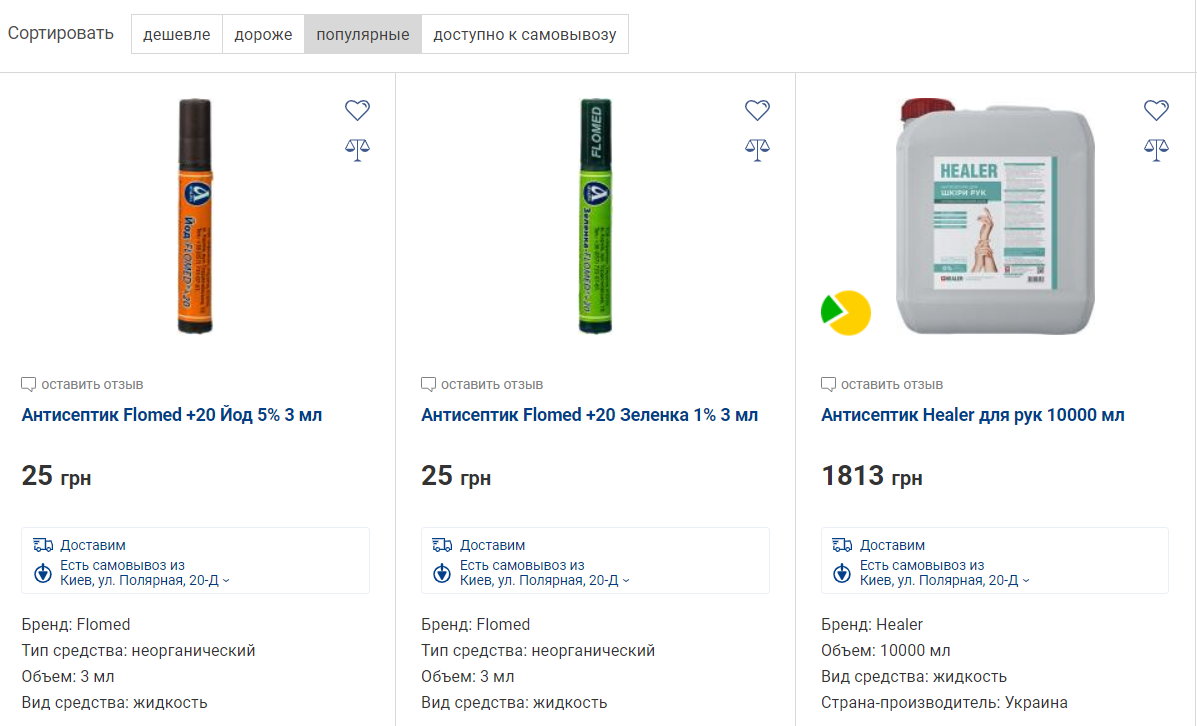Sort products by дешевле
The height and width of the screenshot is (726, 1197).
tap(176, 34)
